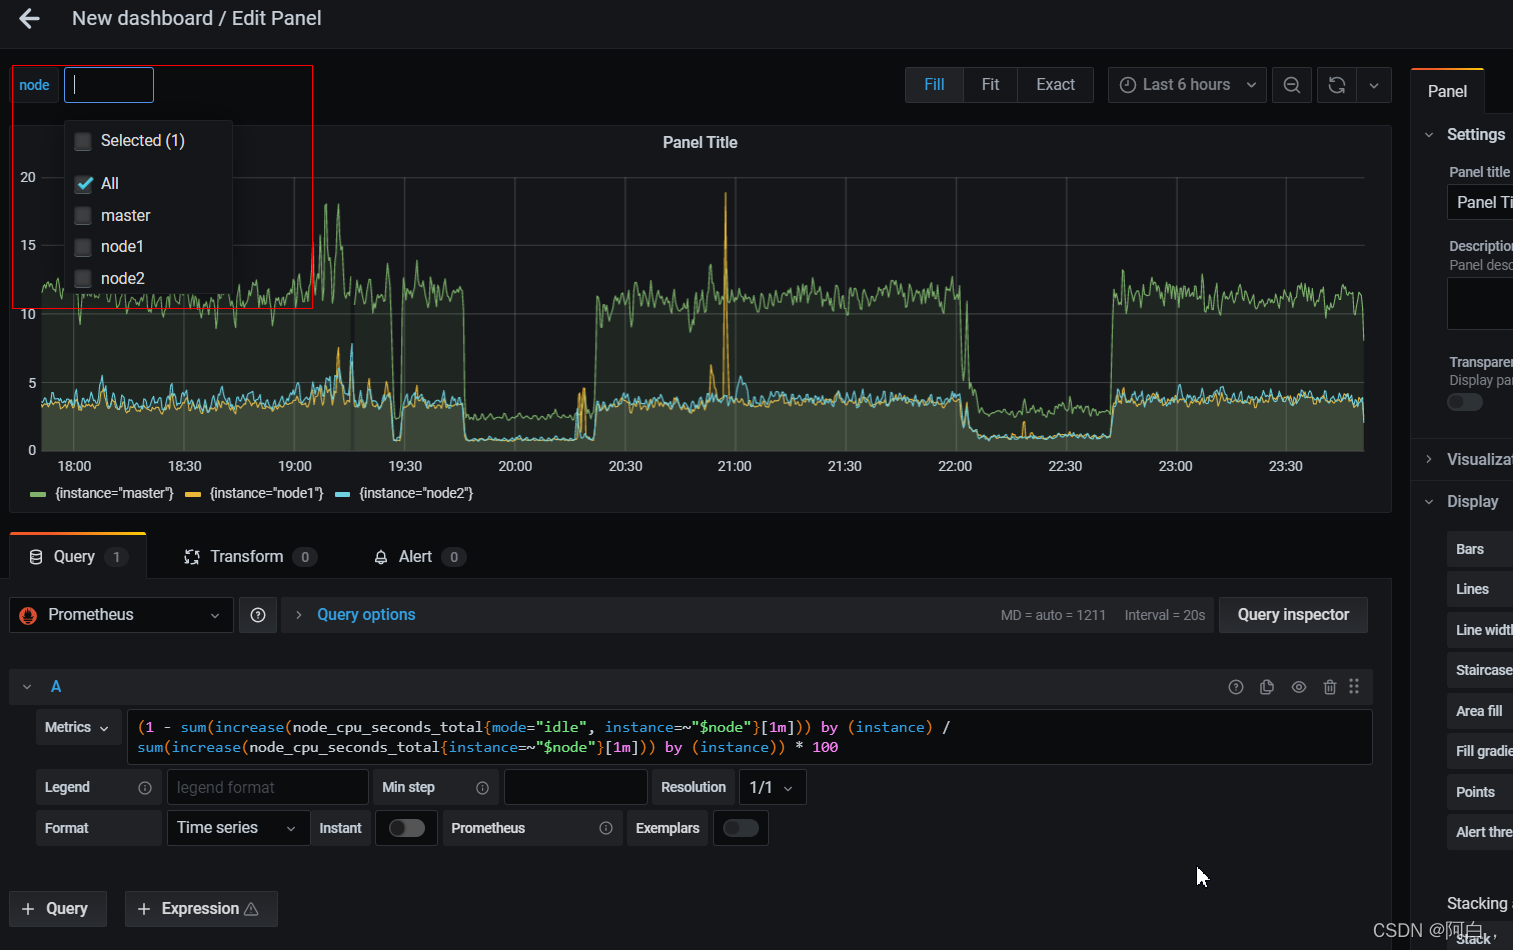Select the Fit view mode
The width and height of the screenshot is (1513, 950).
tap(990, 85)
